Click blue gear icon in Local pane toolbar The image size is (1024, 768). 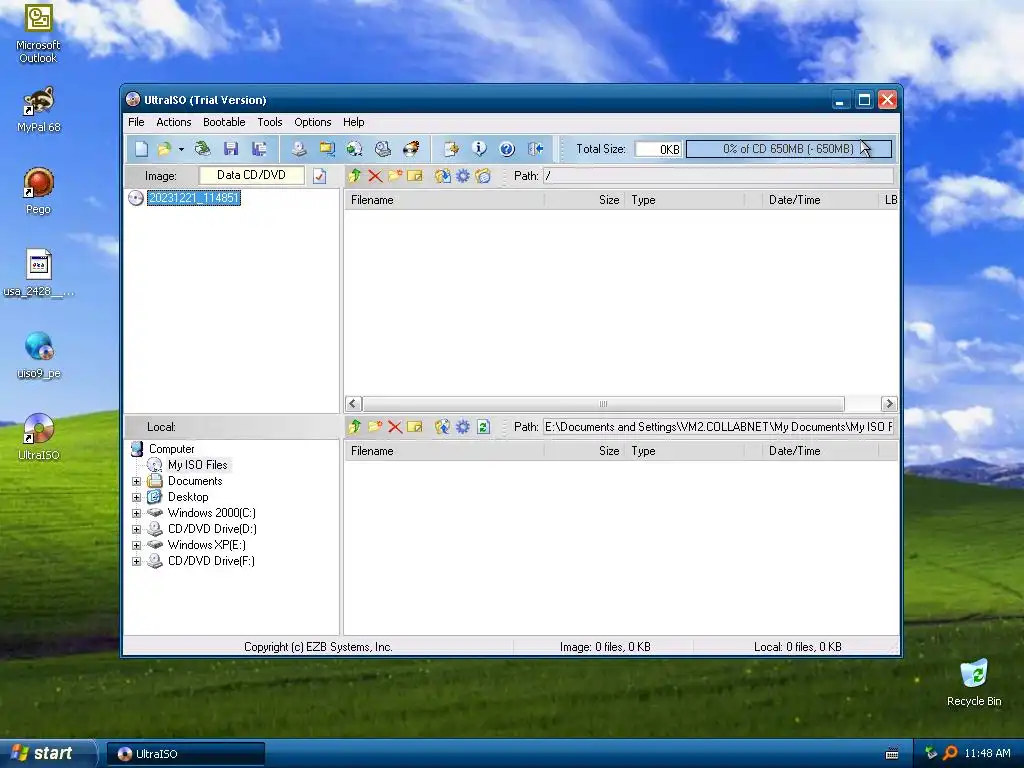coord(462,427)
